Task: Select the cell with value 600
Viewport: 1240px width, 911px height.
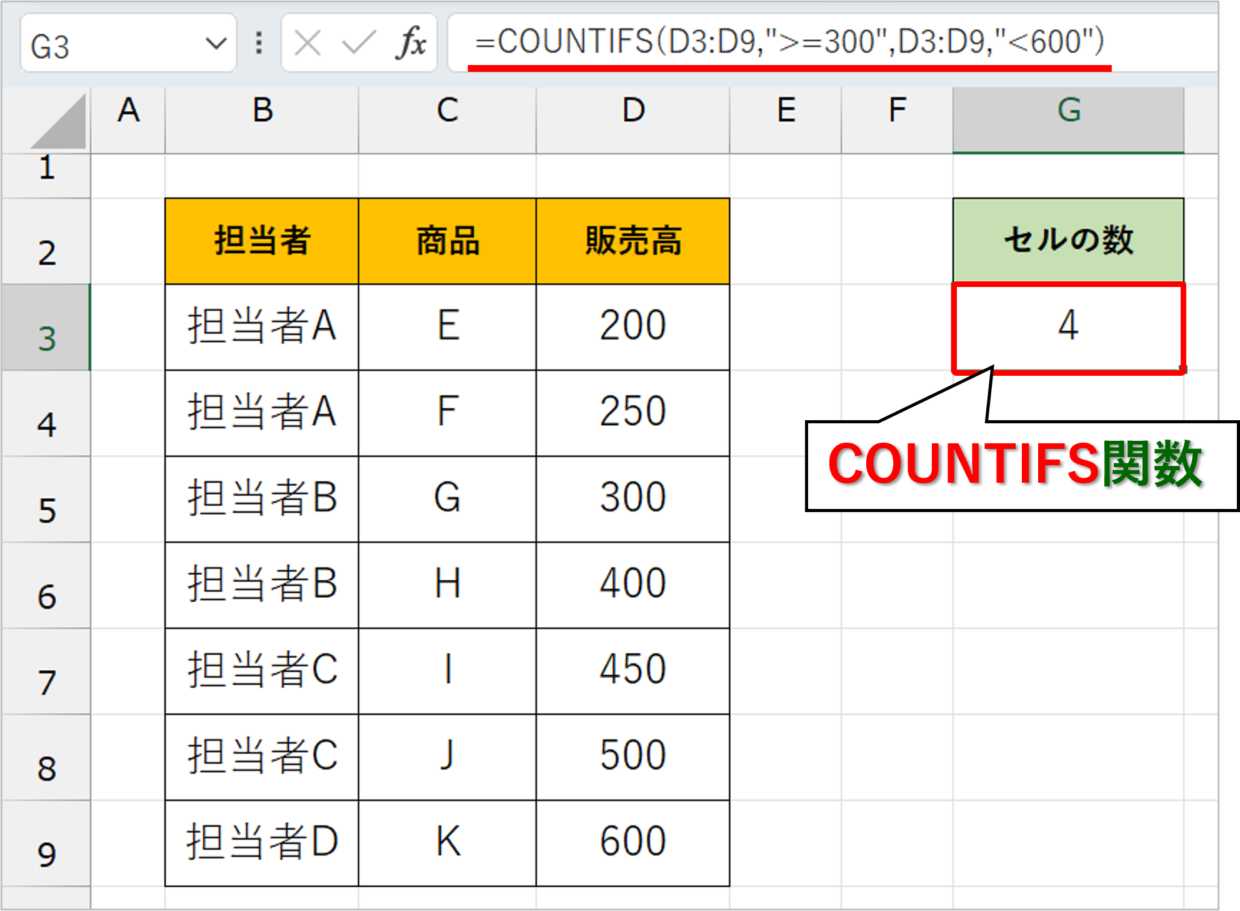Action: [x=633, y=843]
